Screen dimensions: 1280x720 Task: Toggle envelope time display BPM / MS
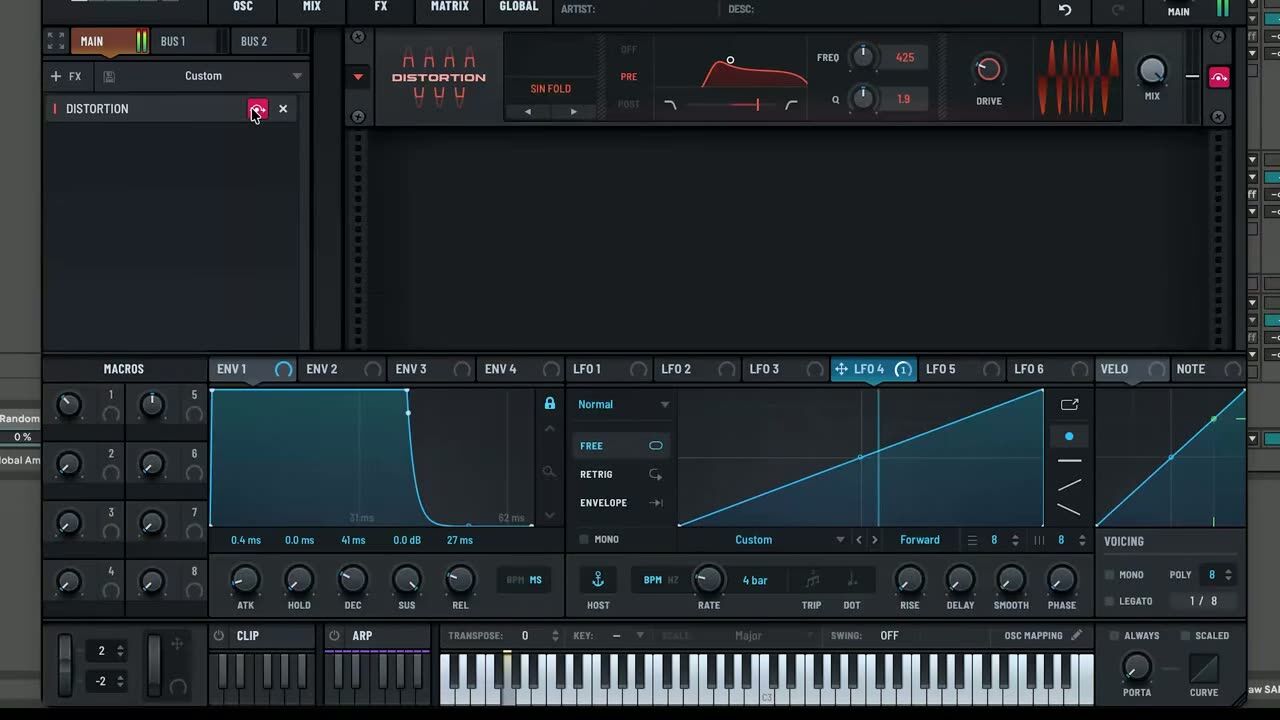(x=525, y=580)
